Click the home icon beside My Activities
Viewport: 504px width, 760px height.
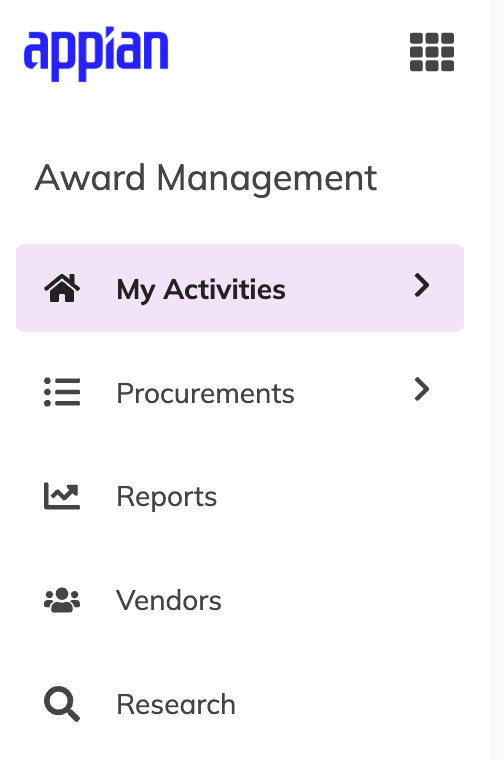click(x=62, y=288)
